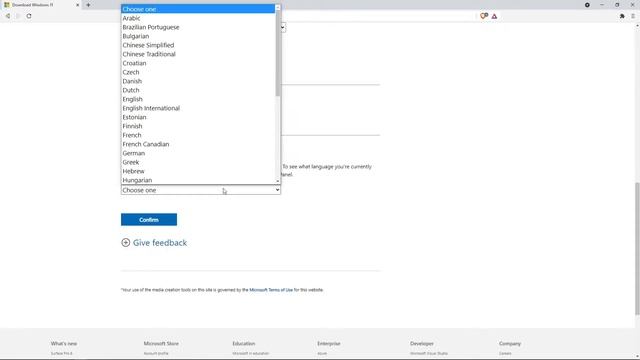The height and width of the screenshot is (360, 640).
Task: Click the circular profile icon in the title bar
Action: click(587, 5)
